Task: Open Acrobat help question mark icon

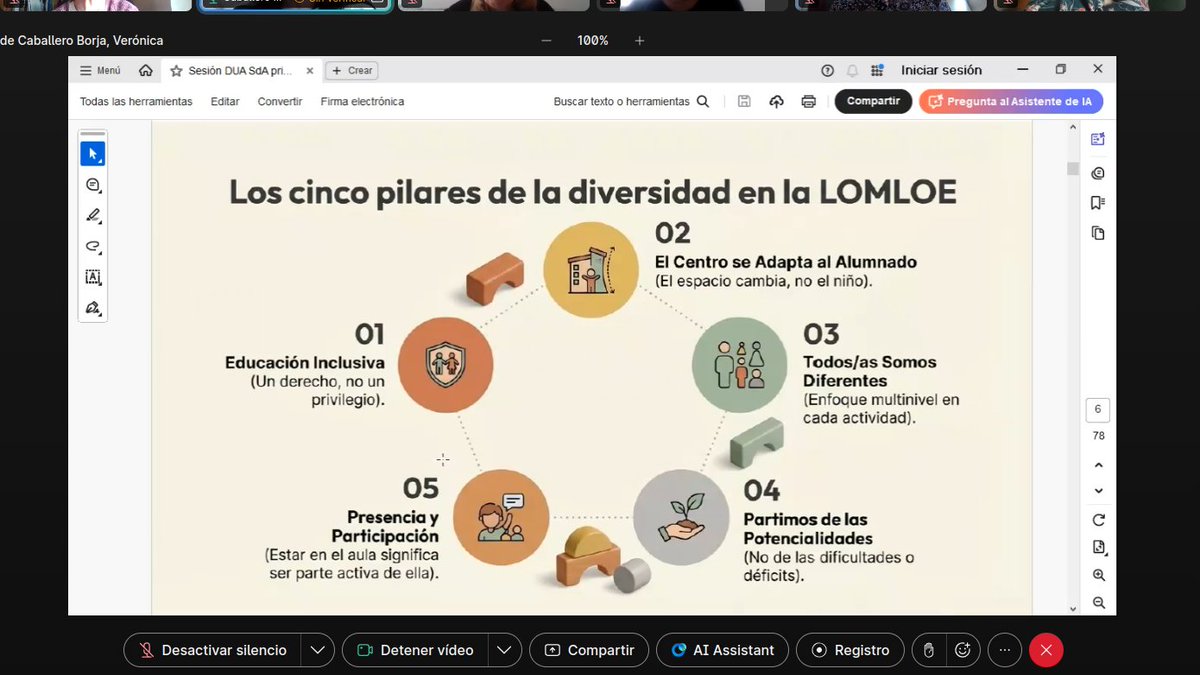Action: [827, 71]
